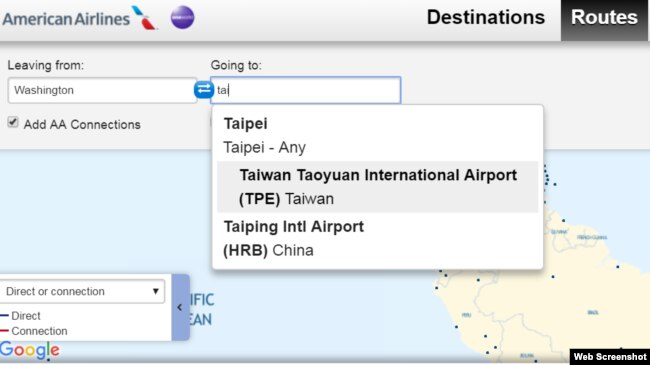650x365 pixels.
Task: Switch to the Routes tab
Action: tap(604, 20)
